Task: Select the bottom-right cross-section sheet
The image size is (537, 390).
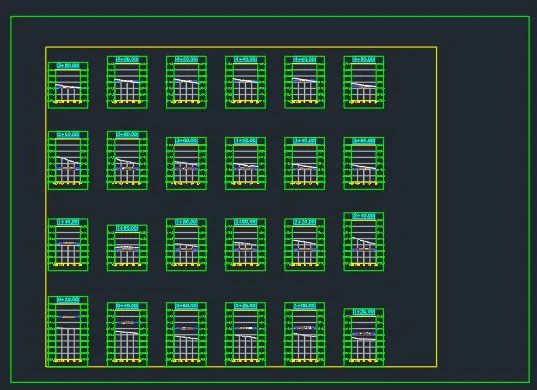Action: (364, 337)
